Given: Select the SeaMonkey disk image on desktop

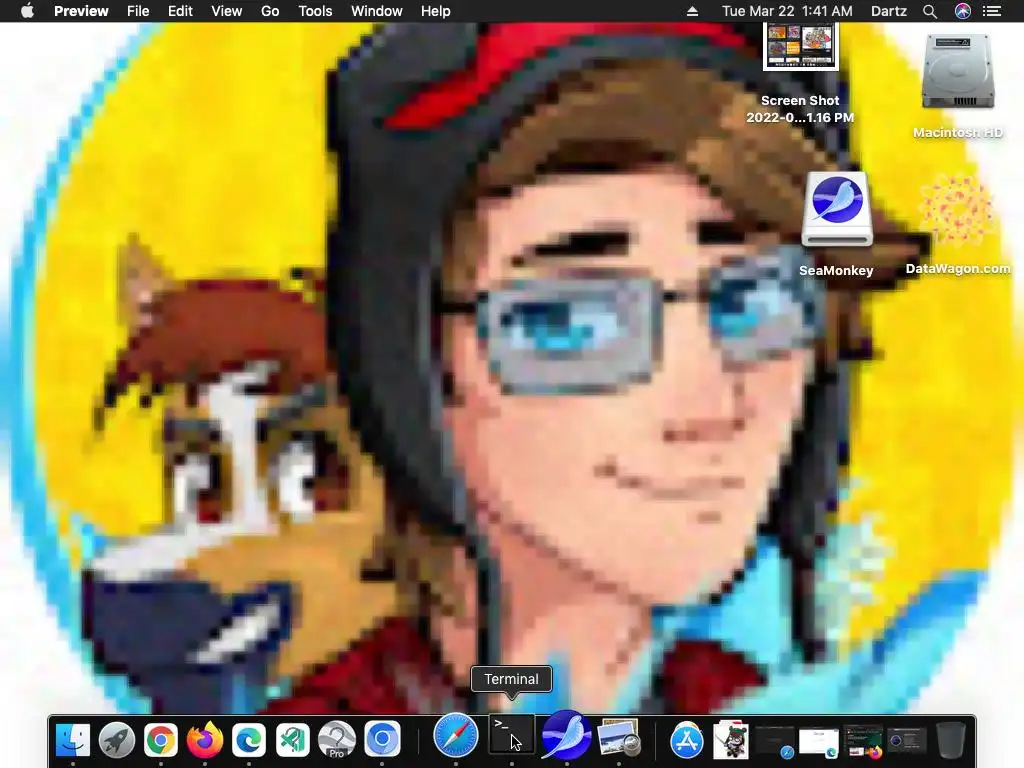Looking at the screenshot, I should click(837, 210).
